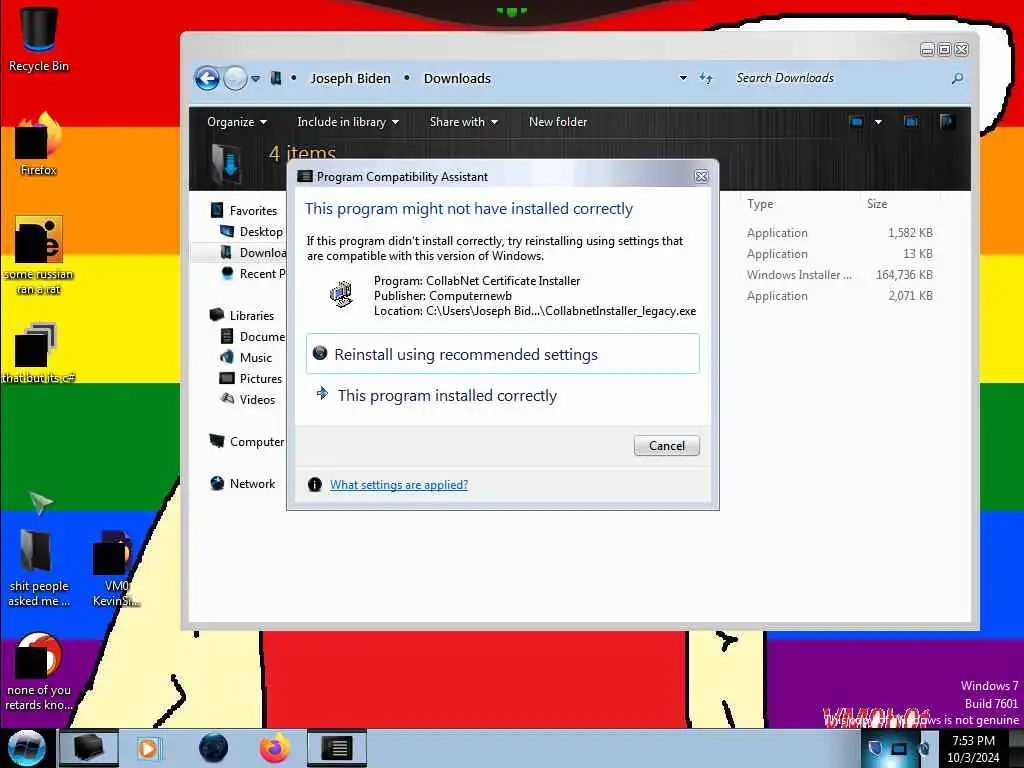Close the Program Compatibility Assistant dialog
The height and width of the screenshot is (768, 1024).
coord(701,176)
